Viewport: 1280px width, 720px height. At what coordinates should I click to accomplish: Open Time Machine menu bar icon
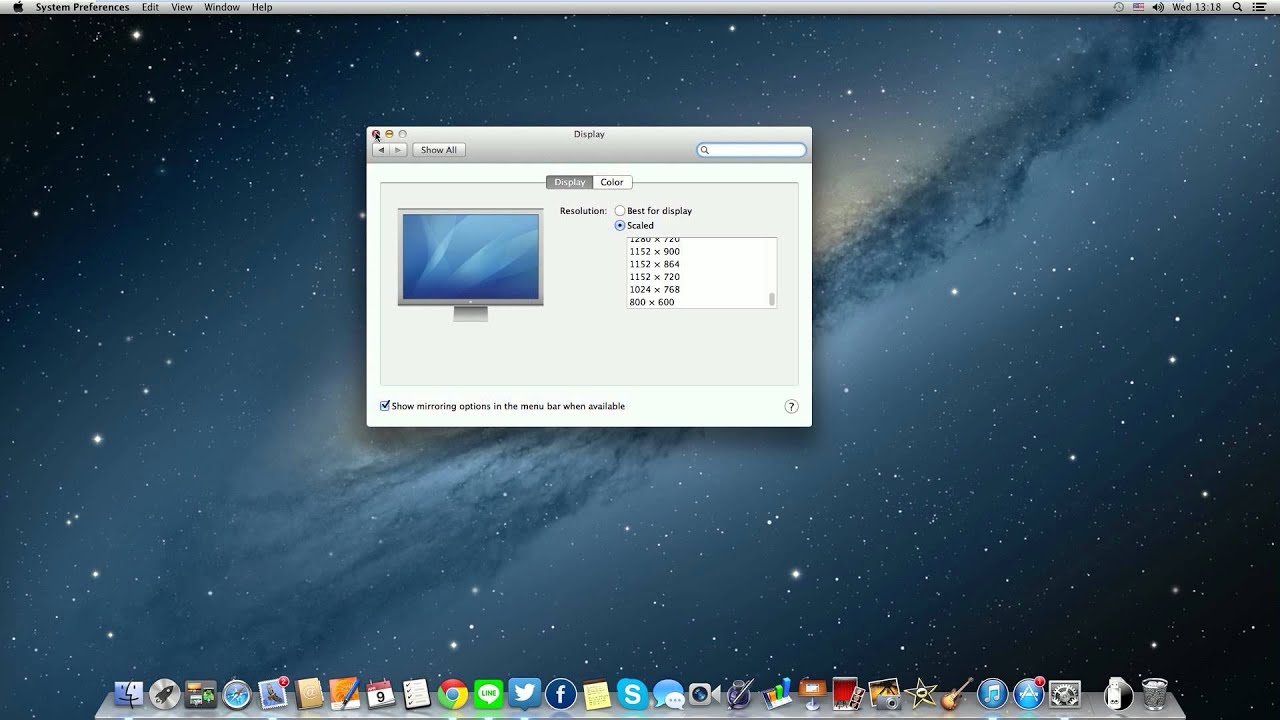(x=1119, y=7)
